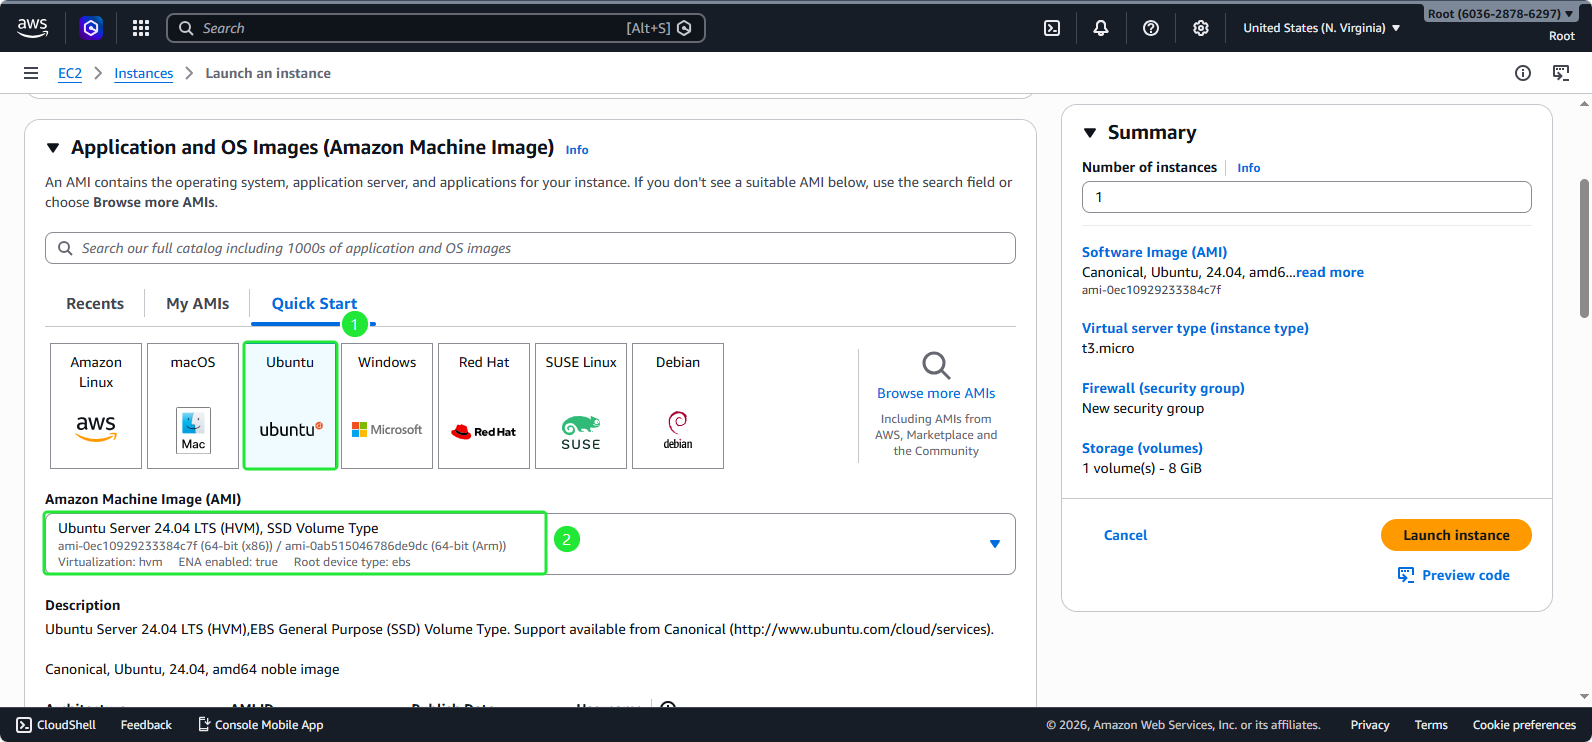Click Info link beside Number of instances
1592x742 pixels.
tap(1249, 168)
